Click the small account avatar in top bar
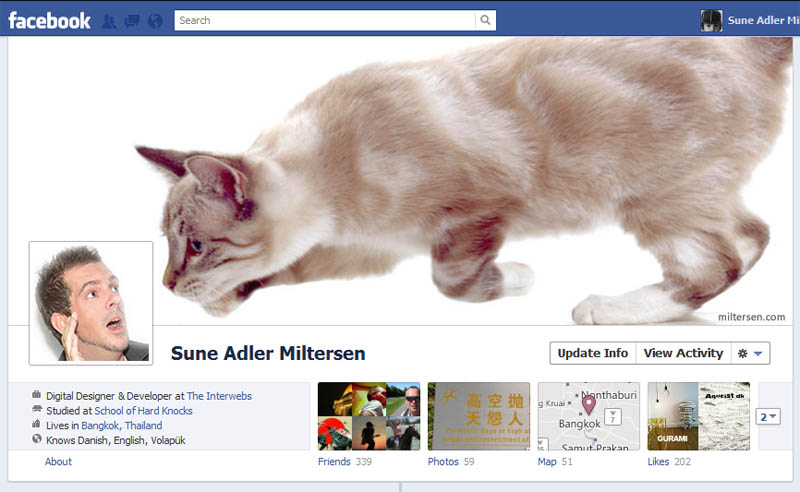This screenshot has height=492, width=800. coord(711,21)
